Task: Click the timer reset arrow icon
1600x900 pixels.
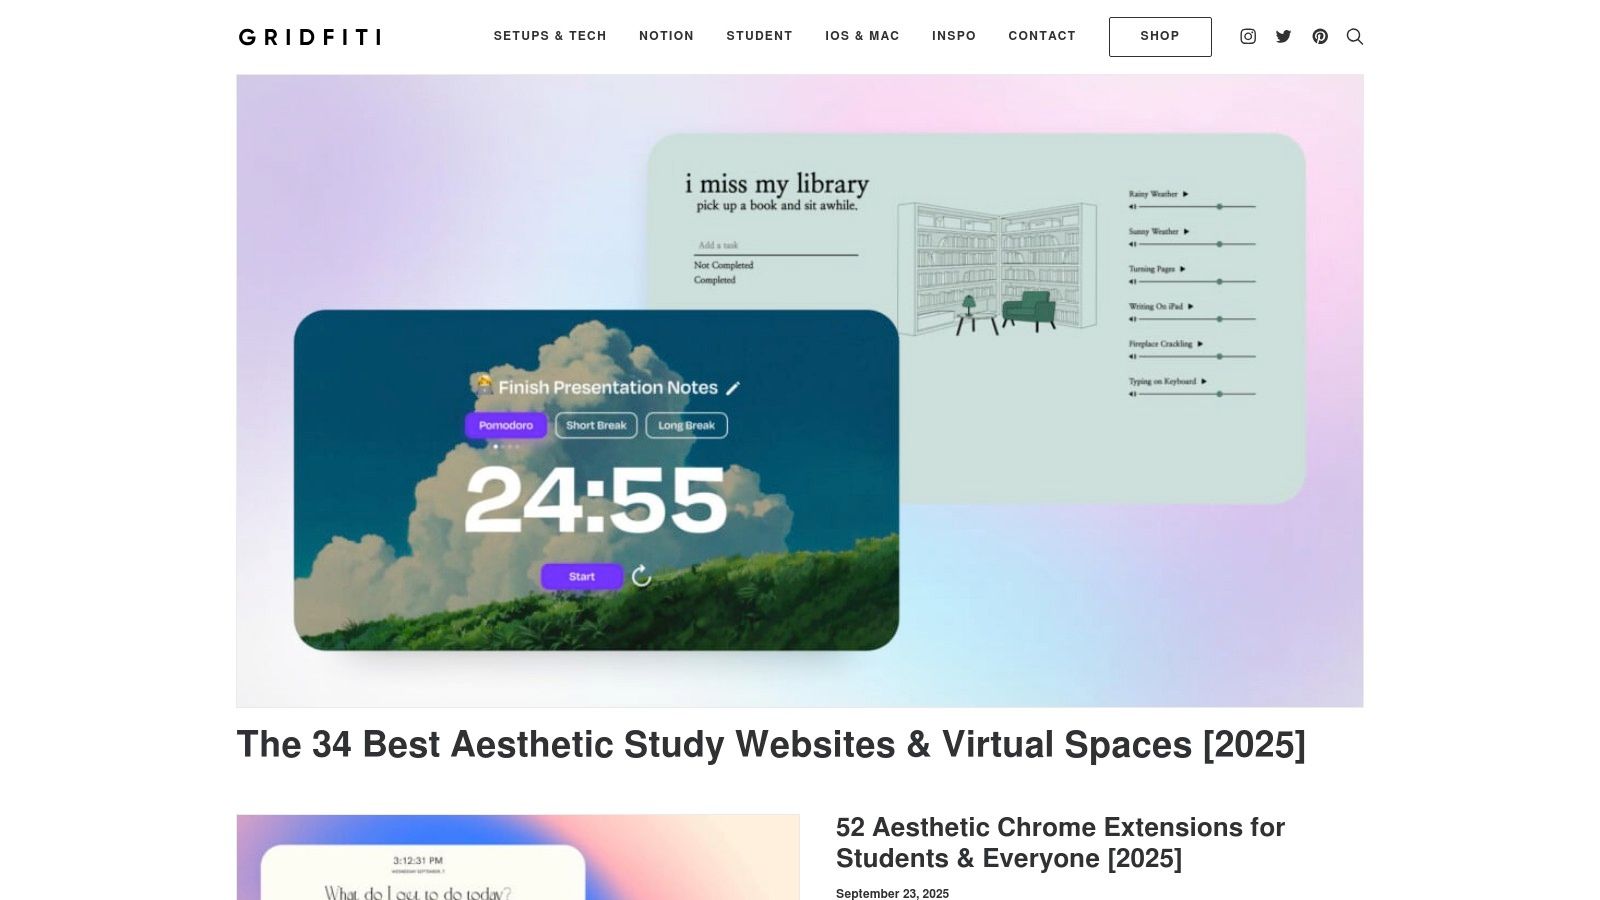Action: pyautogui.click(x=642, y=576)
